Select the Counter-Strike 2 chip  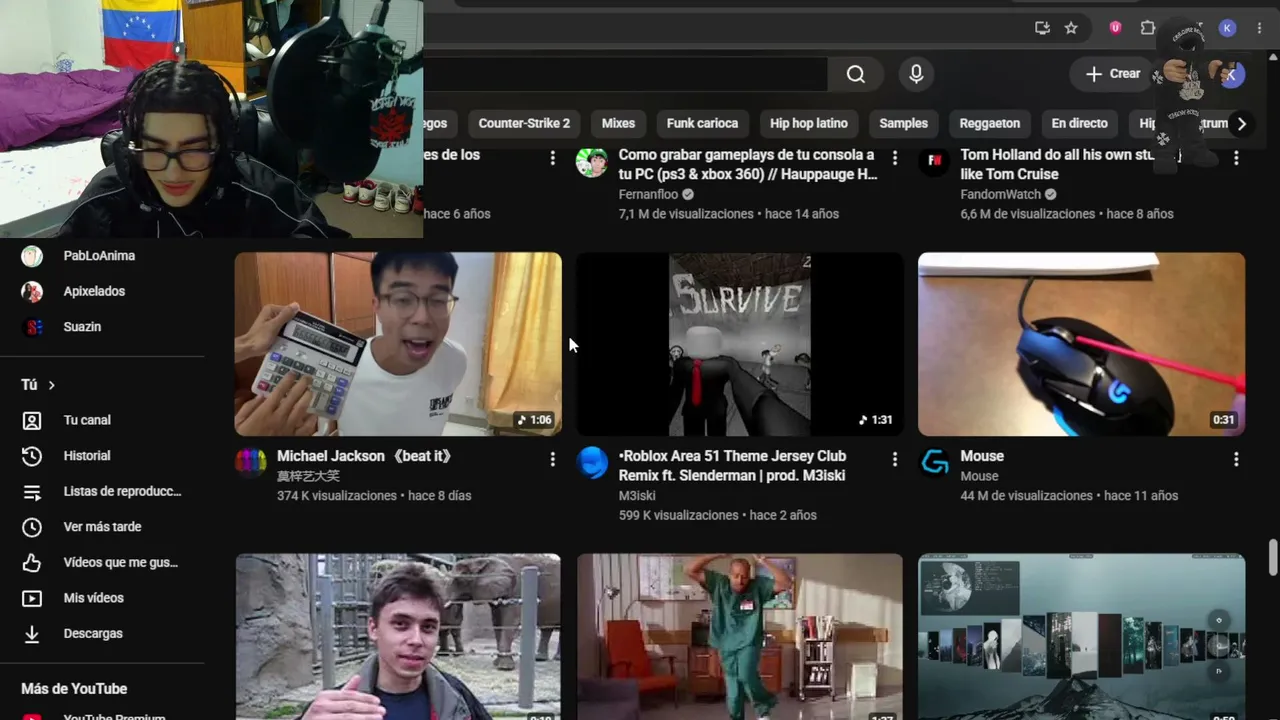[524, 123]
